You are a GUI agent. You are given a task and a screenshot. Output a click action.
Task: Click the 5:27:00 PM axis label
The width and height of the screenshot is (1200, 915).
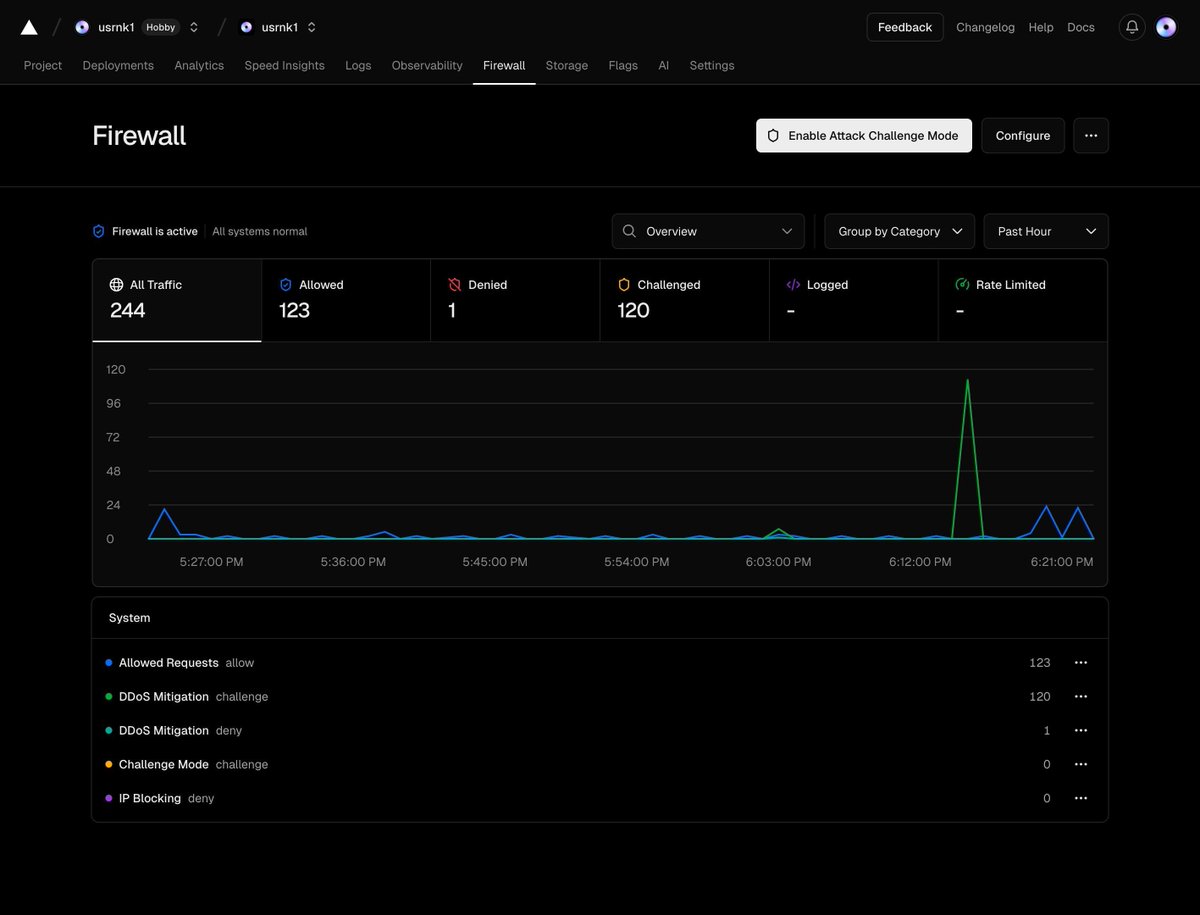point(211,562)
